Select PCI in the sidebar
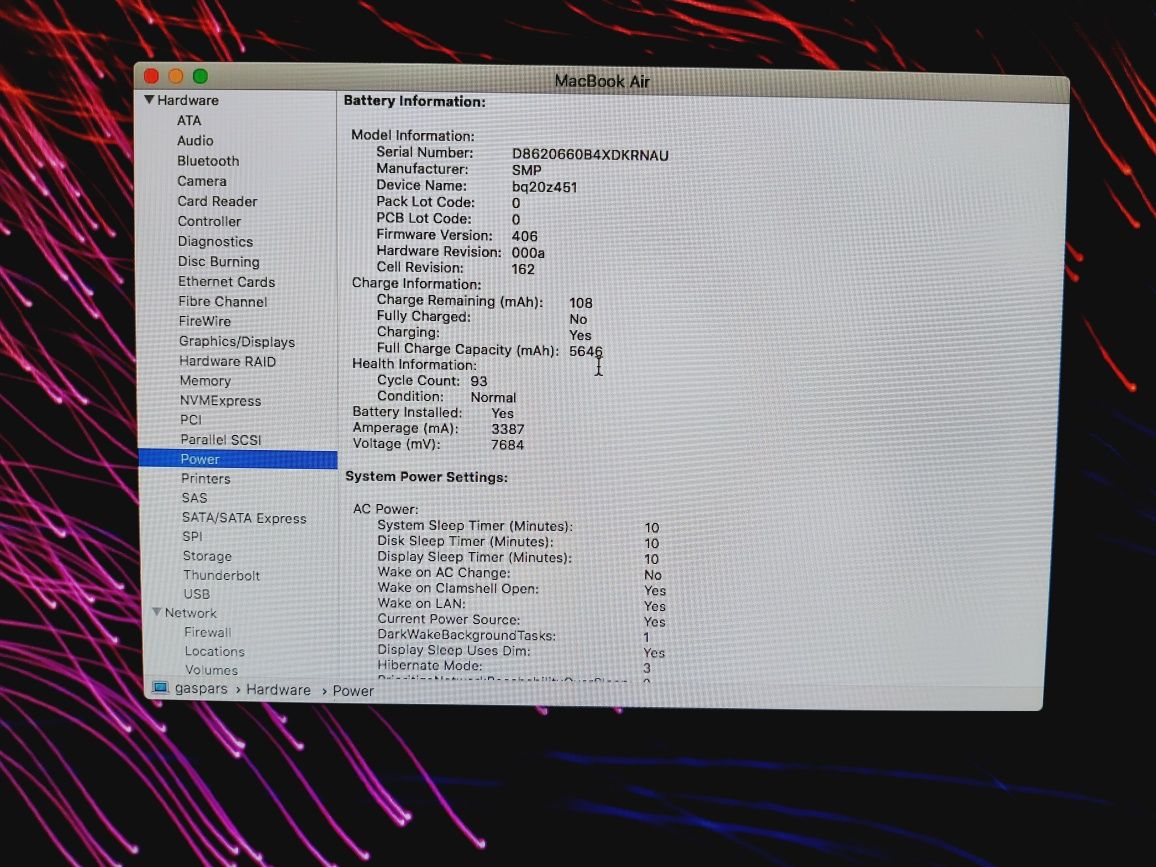 pyautogui.click(x=191, y=419)
